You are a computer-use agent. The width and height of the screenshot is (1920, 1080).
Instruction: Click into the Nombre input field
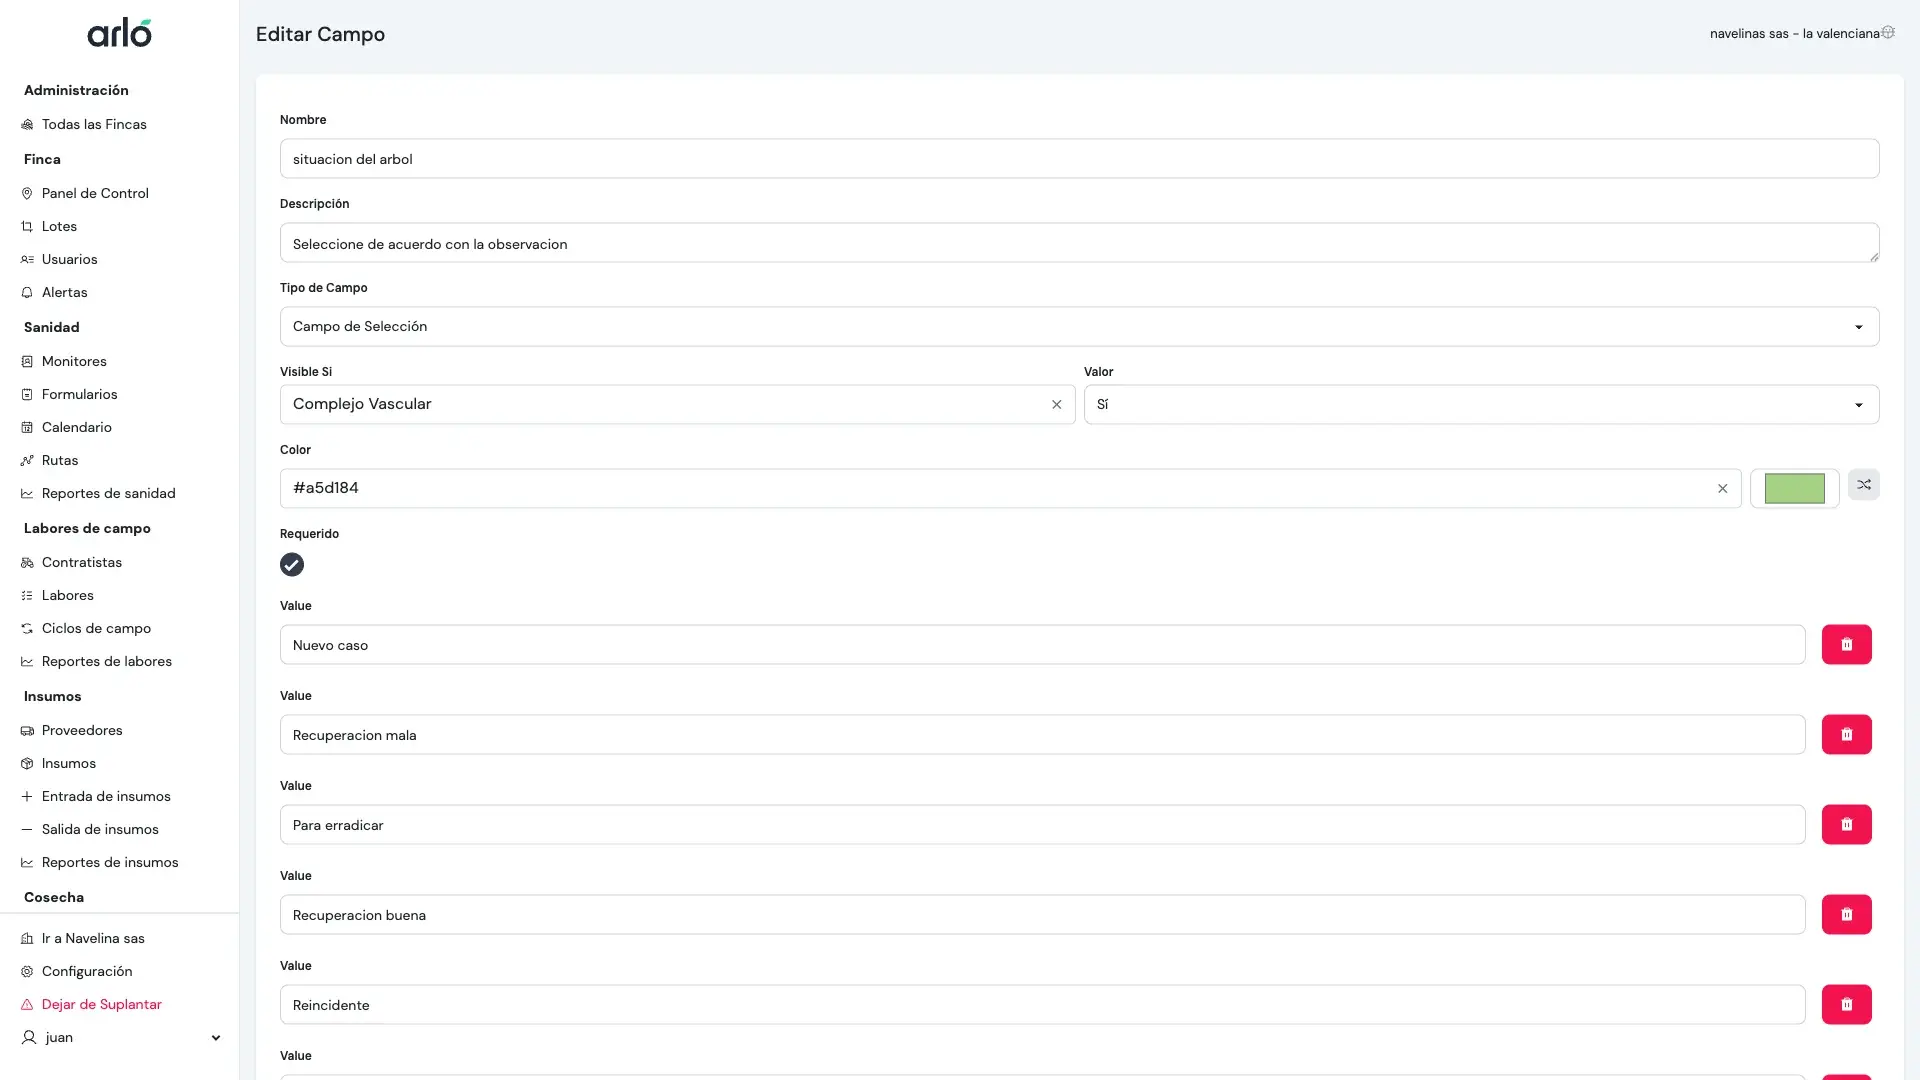pos(1079,159)
